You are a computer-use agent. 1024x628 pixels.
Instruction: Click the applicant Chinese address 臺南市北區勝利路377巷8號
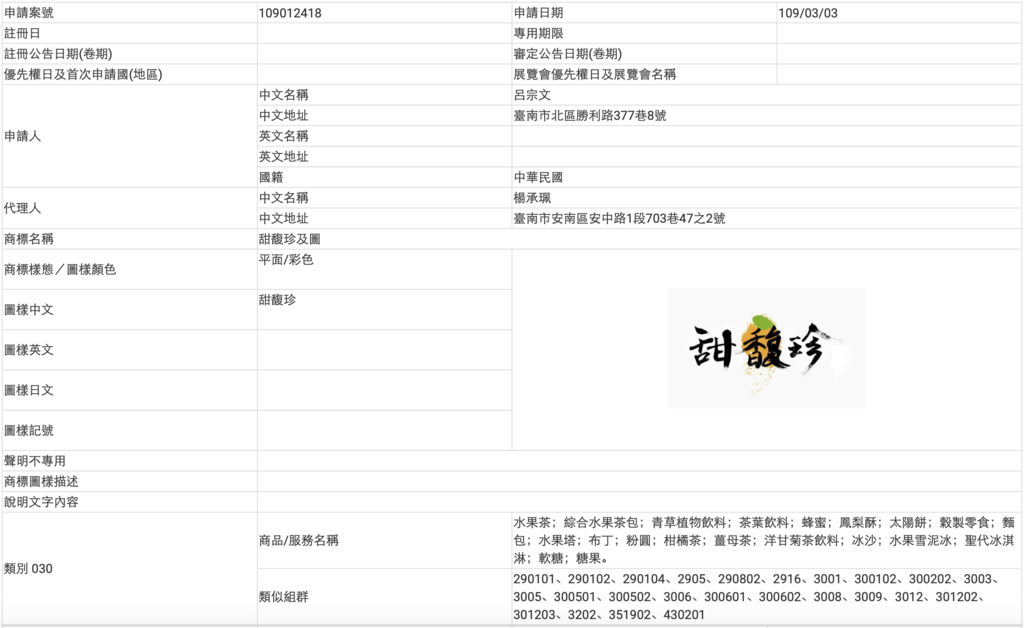(590, 115)
